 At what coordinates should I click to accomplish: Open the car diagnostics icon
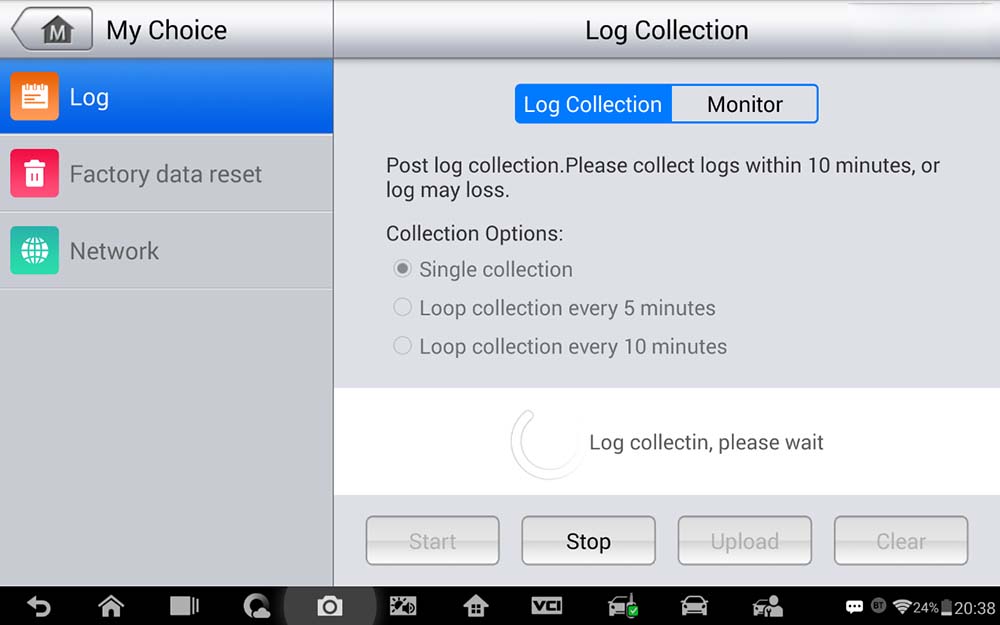click(x=694, y=606)
